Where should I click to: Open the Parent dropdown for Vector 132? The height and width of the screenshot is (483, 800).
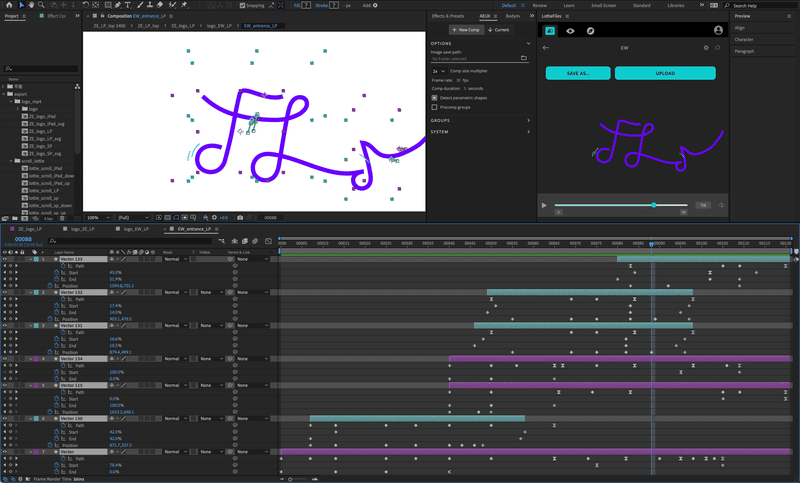[252, 292]
